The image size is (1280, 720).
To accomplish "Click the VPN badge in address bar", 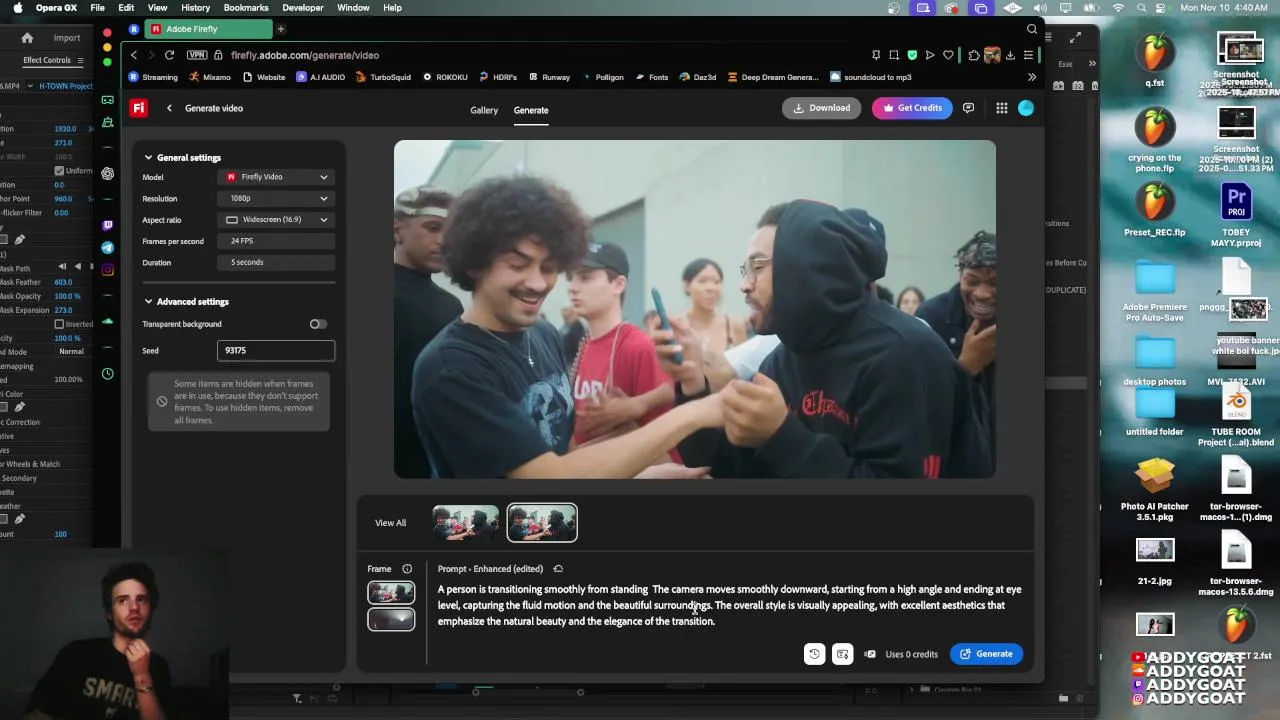I will tap(196, 55).
